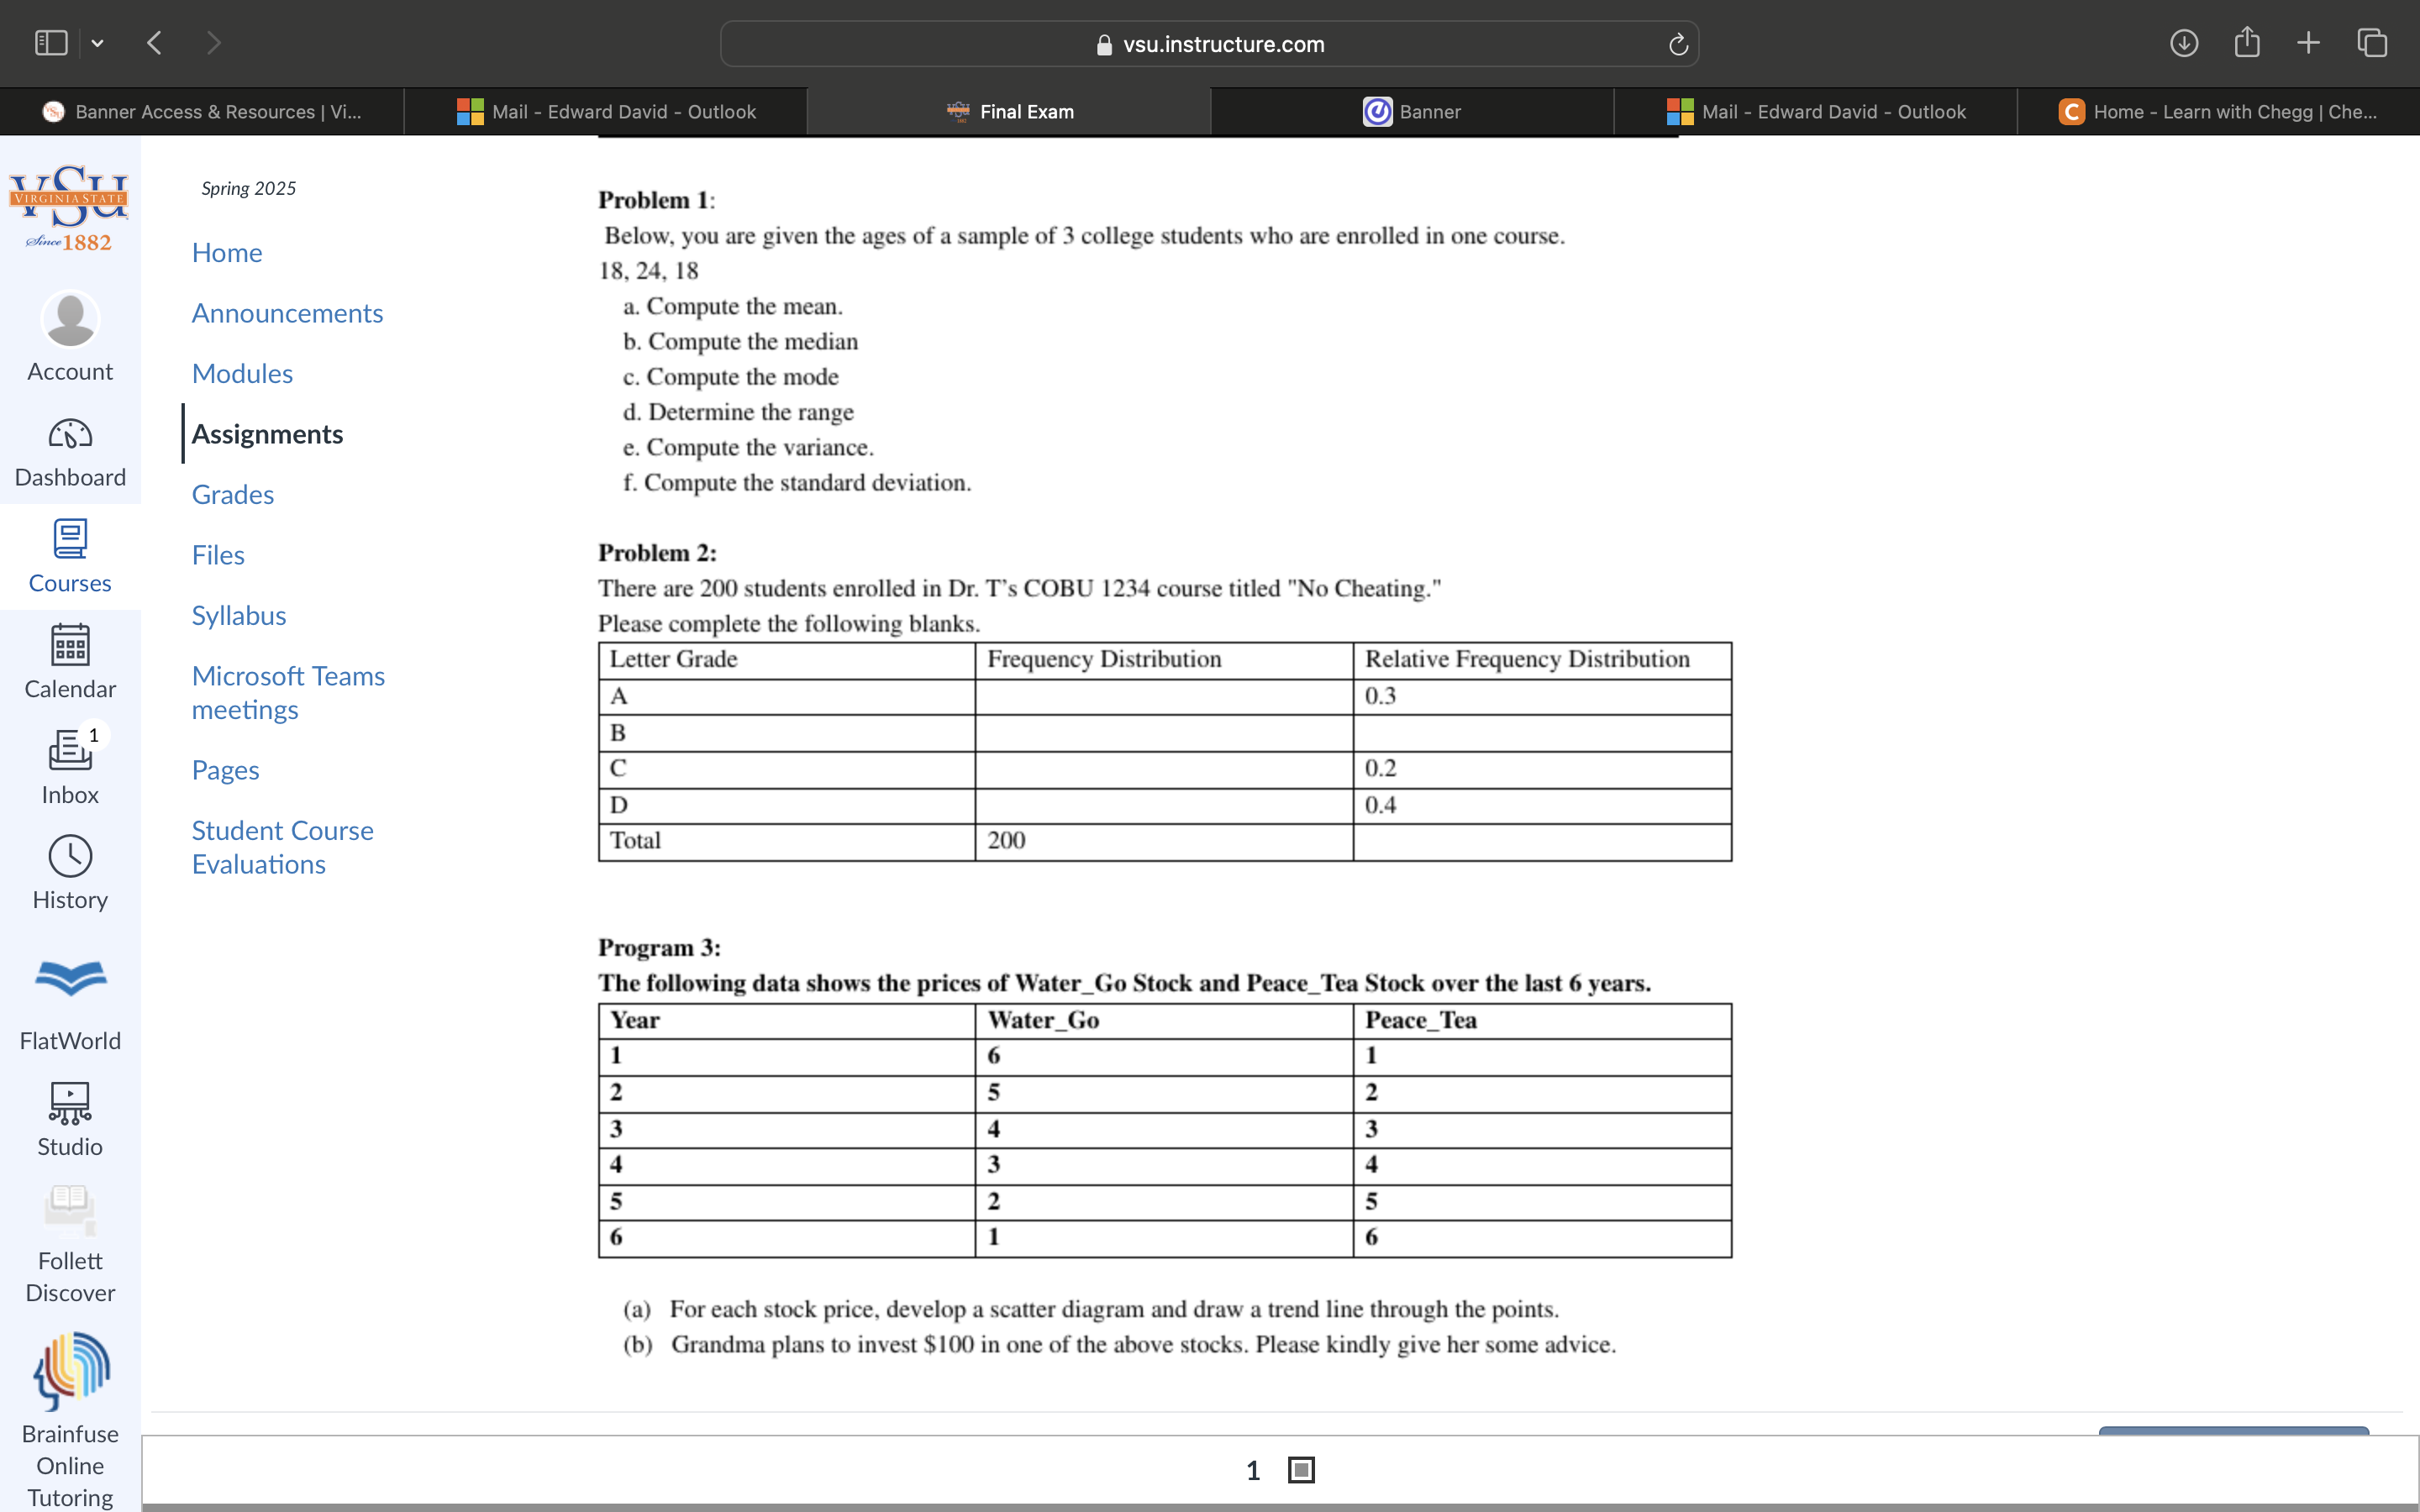Click the vsu.instructure.com address bar
The height and width of the screenshot is (1512, 2420).
click(1209, 44)
